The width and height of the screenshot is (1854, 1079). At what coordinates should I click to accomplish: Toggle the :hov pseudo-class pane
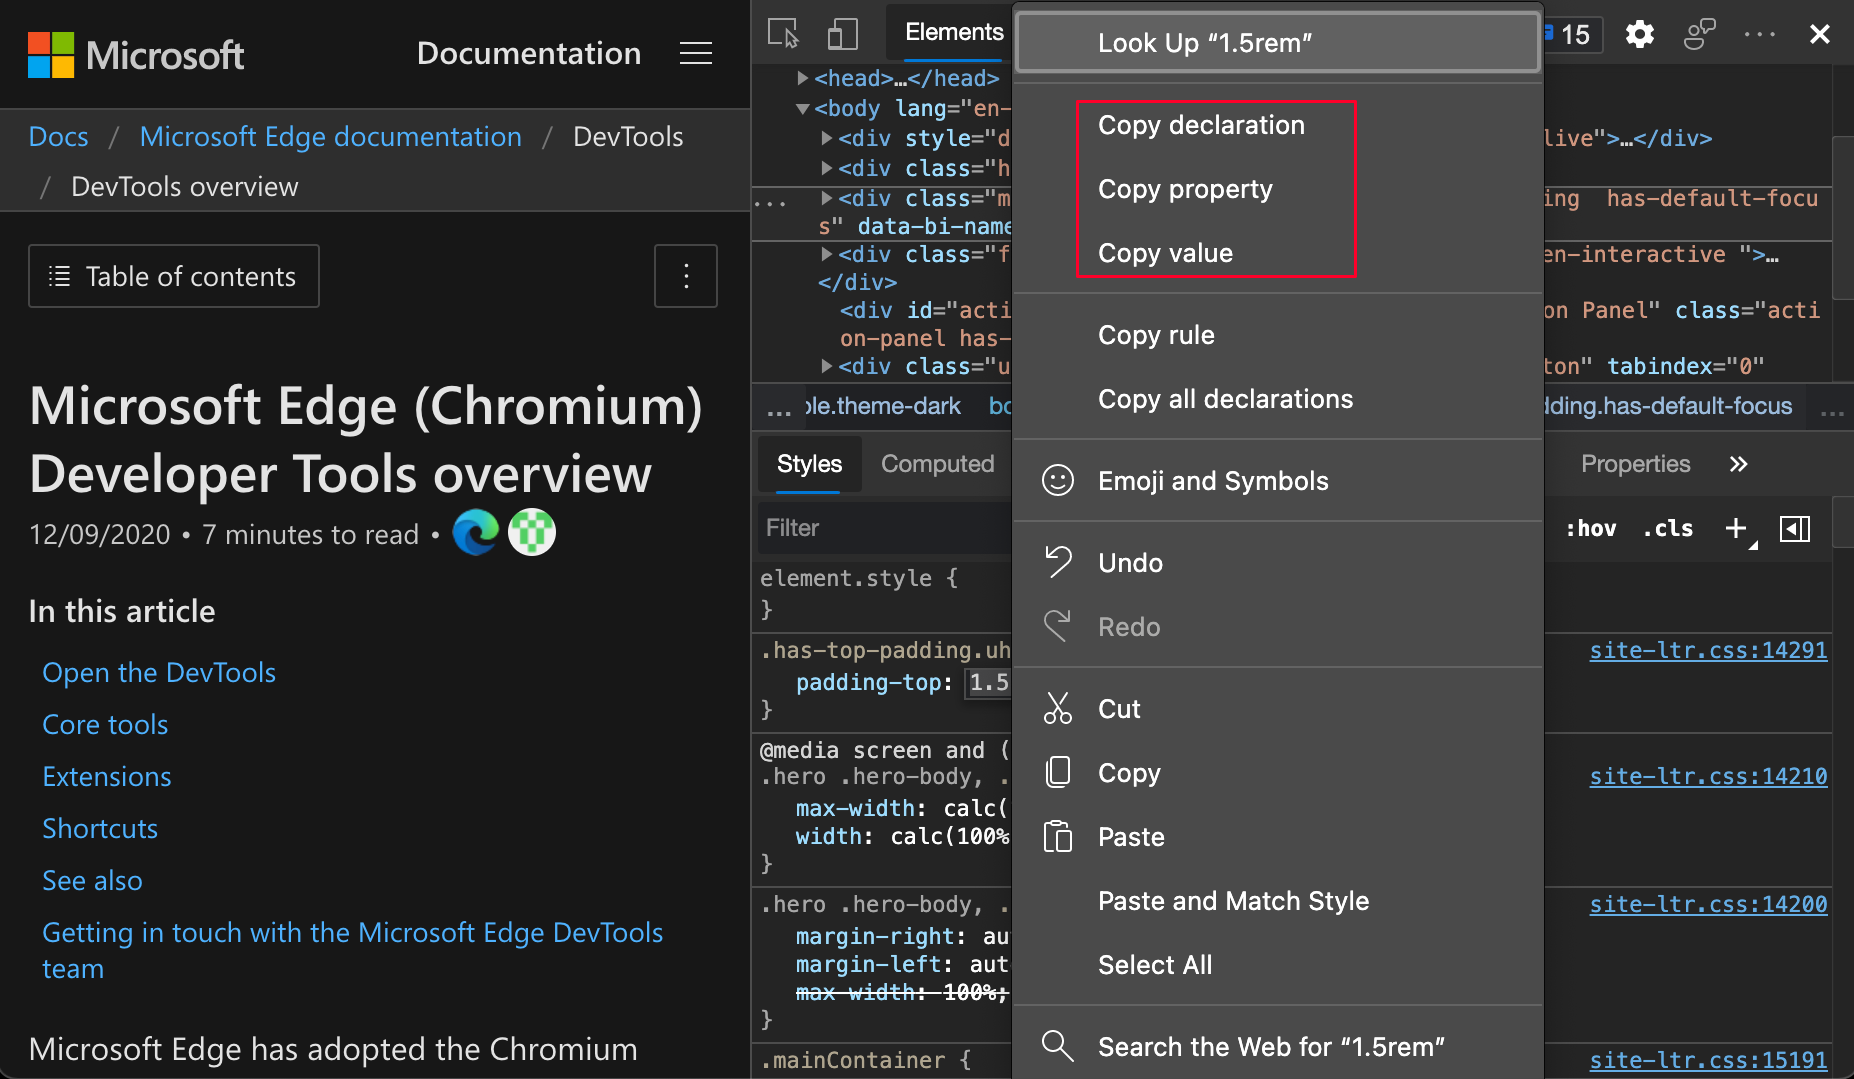point(1590,528)
